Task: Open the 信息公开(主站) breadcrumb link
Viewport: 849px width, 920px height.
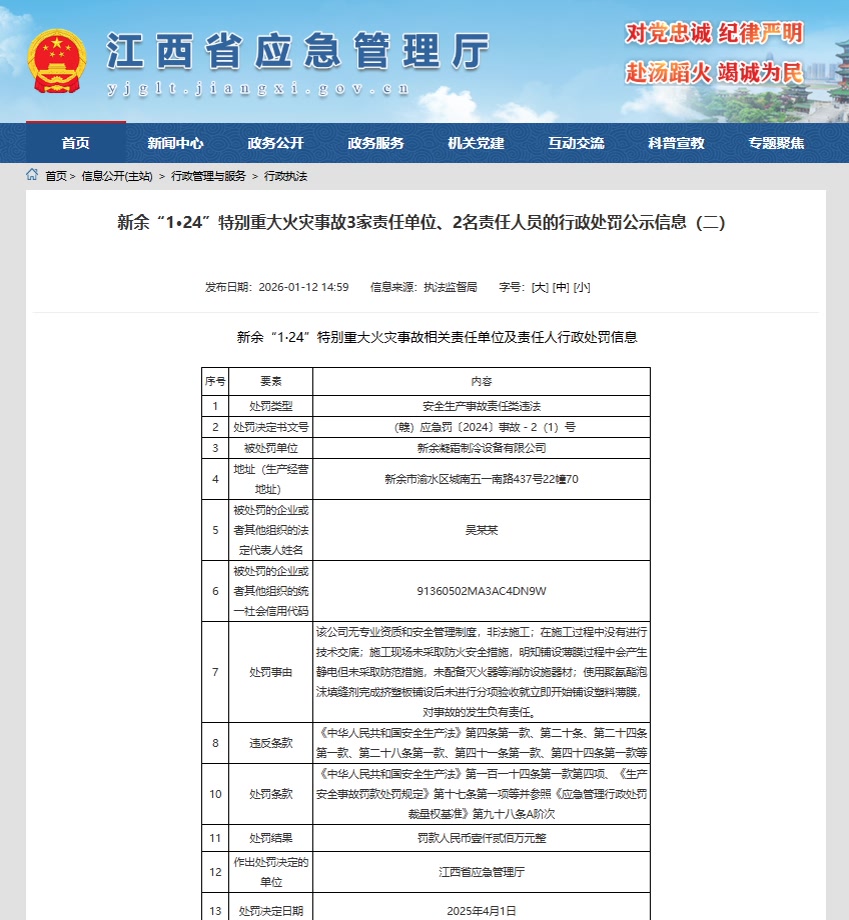Action: [117, 176]
